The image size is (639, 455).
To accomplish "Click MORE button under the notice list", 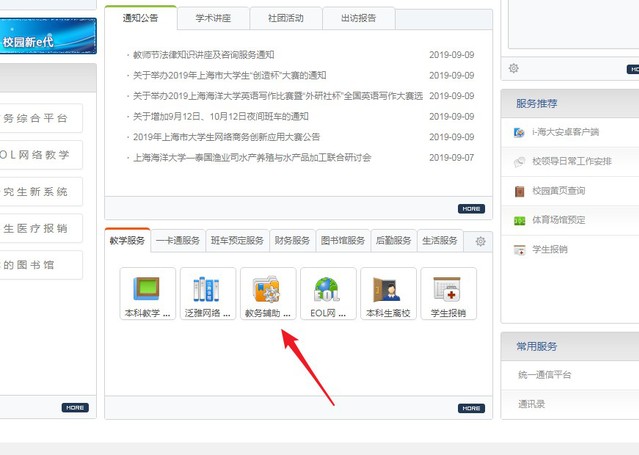I will coord(471,208).
